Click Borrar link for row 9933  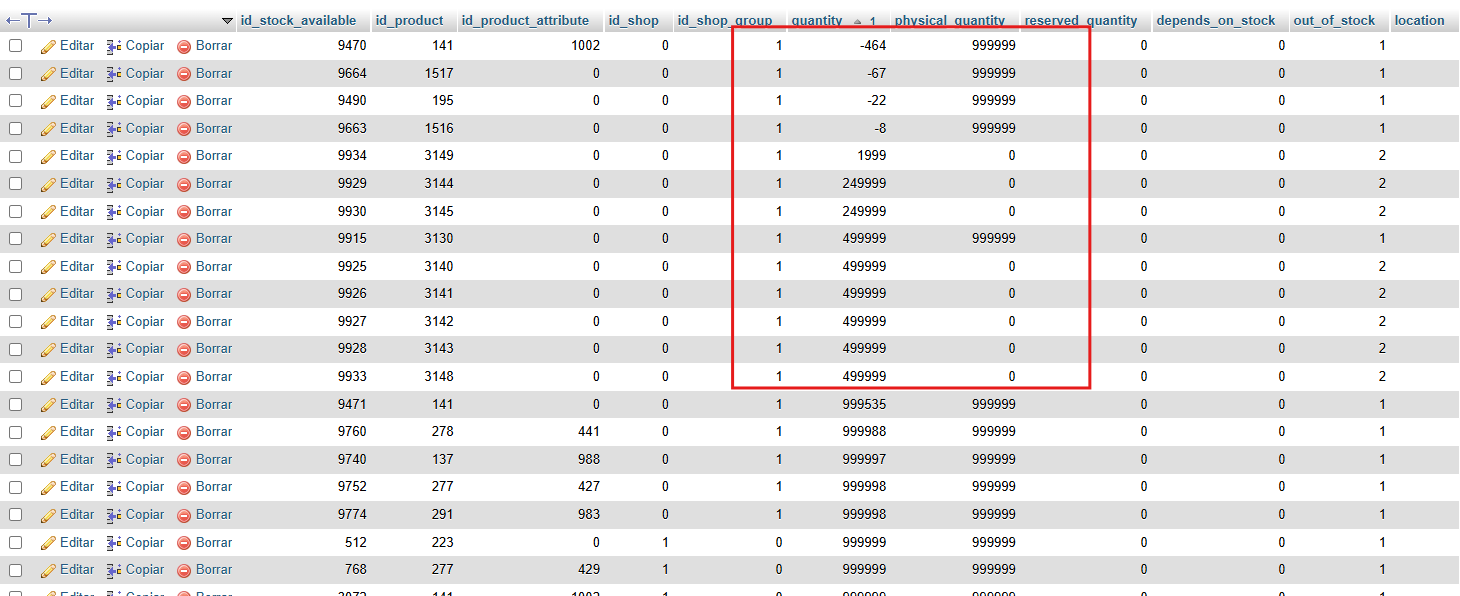point(214,377)
